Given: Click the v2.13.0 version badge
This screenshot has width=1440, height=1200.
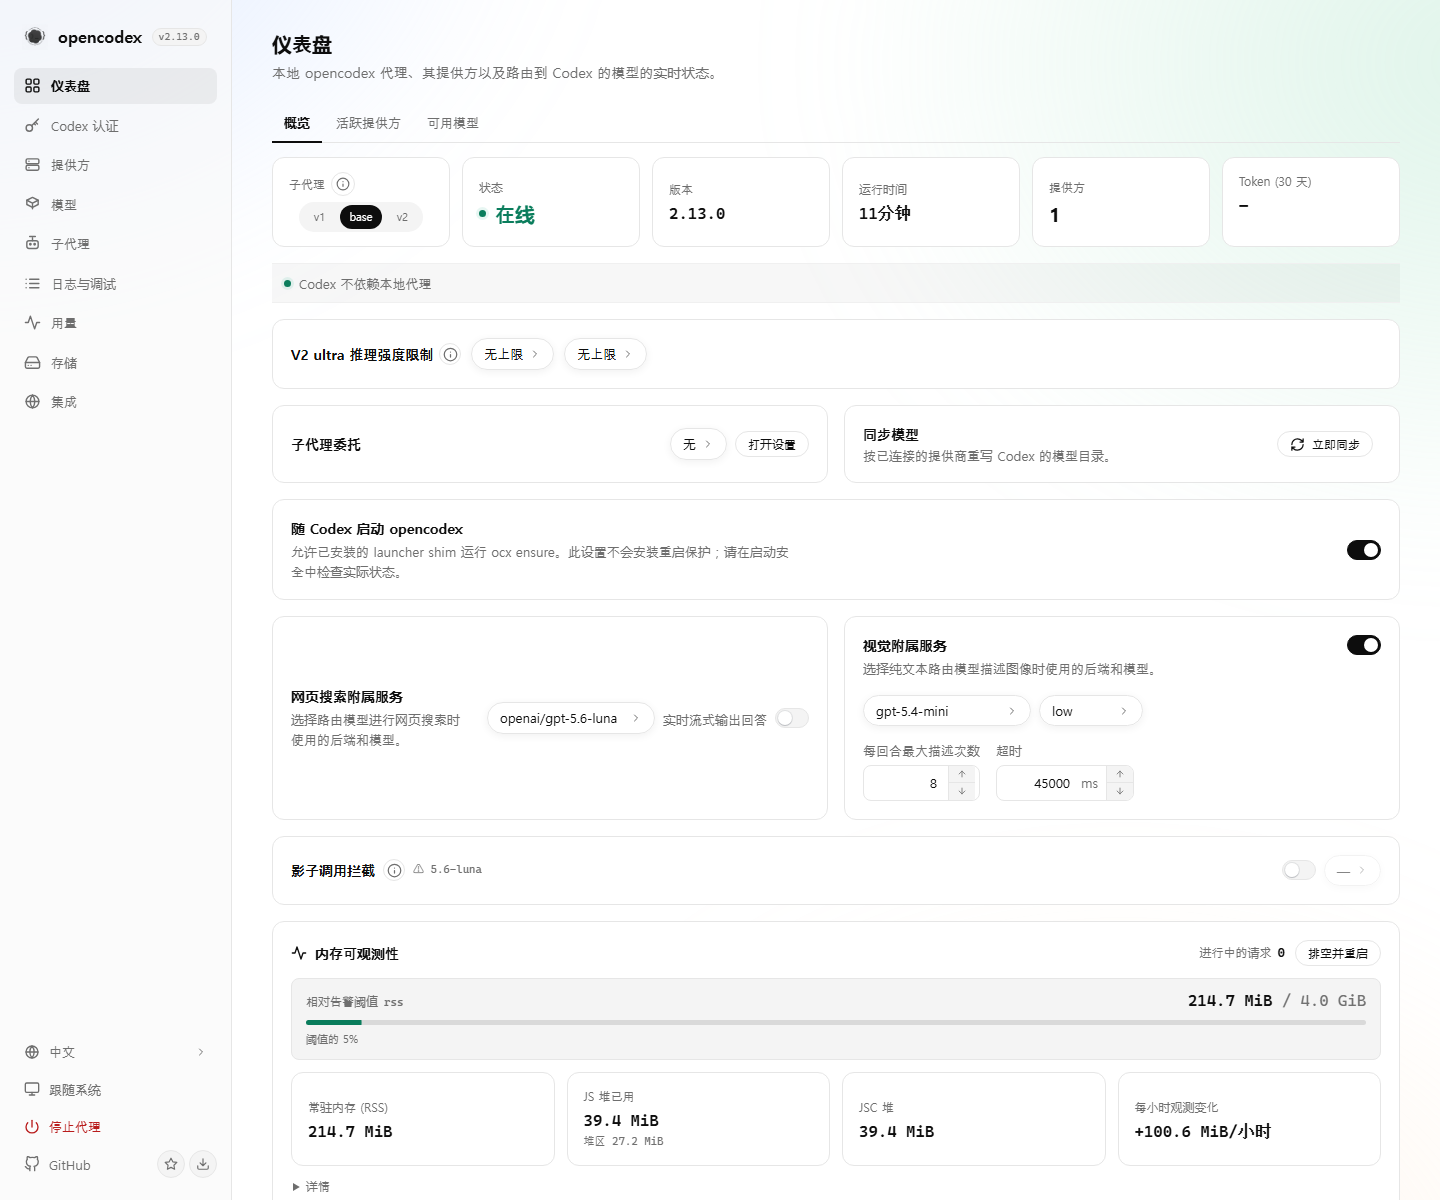Looking at the screenshot, I should point(179,37).
